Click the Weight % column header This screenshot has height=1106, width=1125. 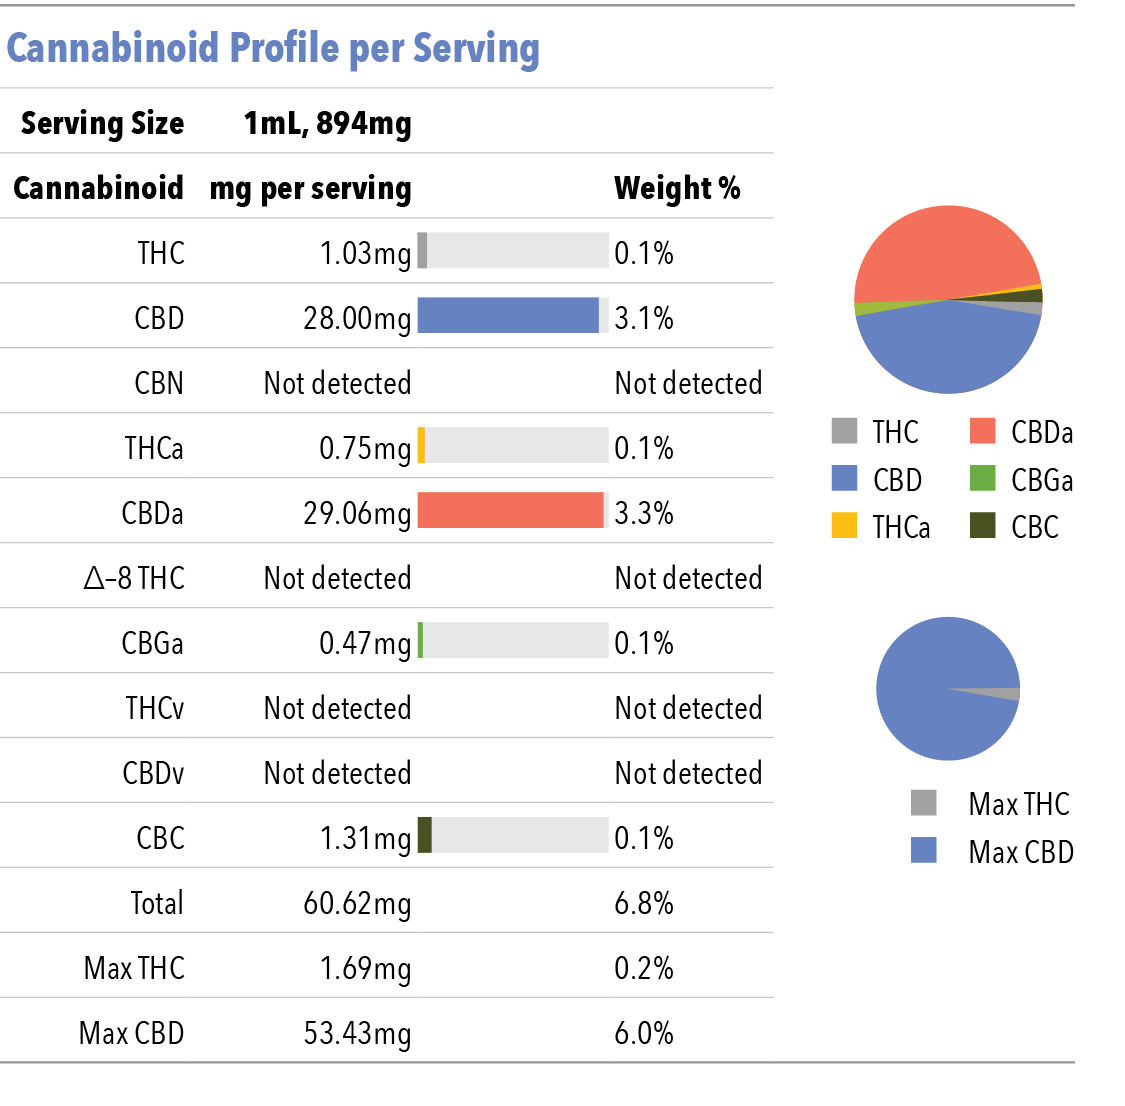tap(677, 188)
